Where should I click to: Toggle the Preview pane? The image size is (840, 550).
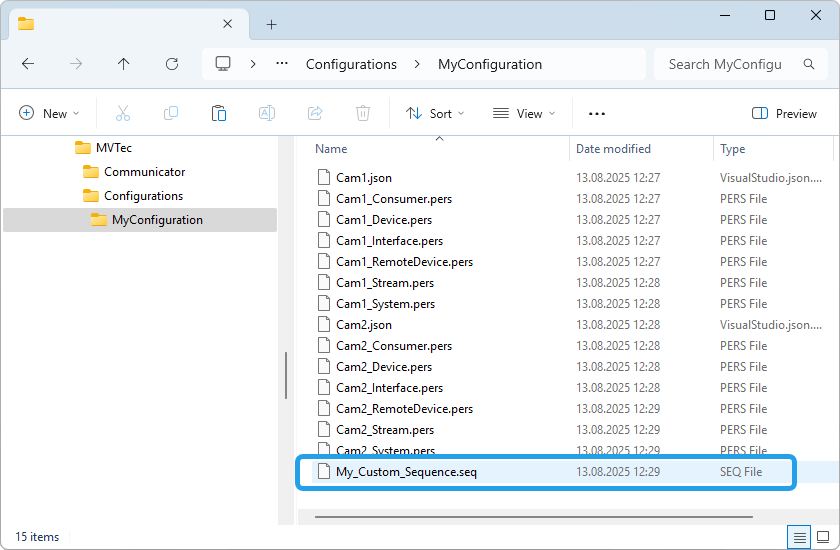tap(784, 114)
